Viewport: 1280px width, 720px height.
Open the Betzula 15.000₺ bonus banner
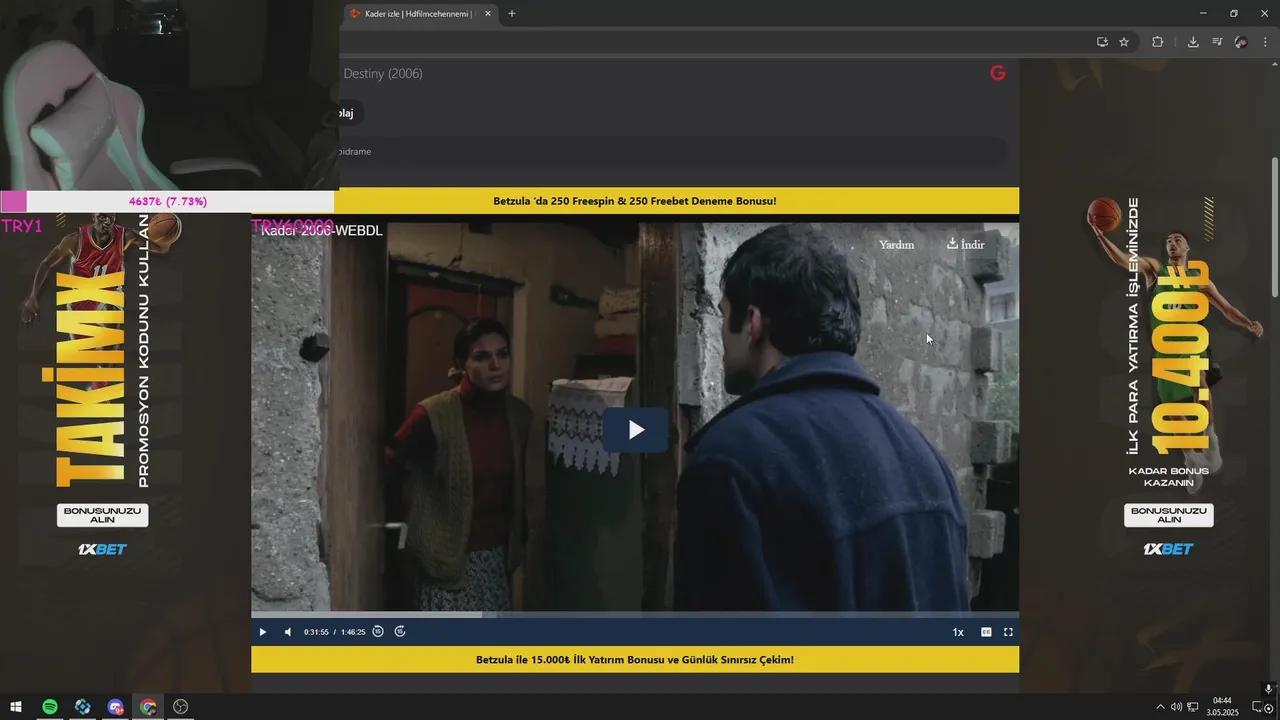pyautogui.click(x=635, y=660)
